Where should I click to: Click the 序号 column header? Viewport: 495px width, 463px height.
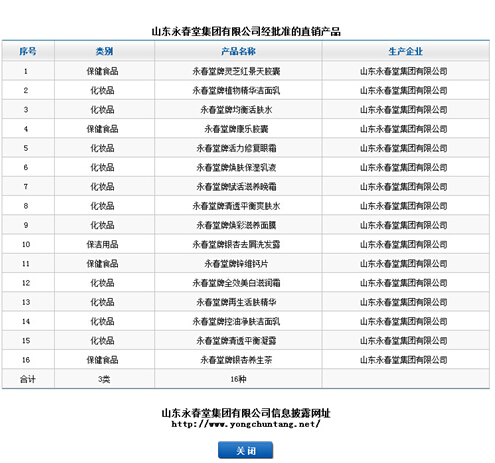click(28, 51)
